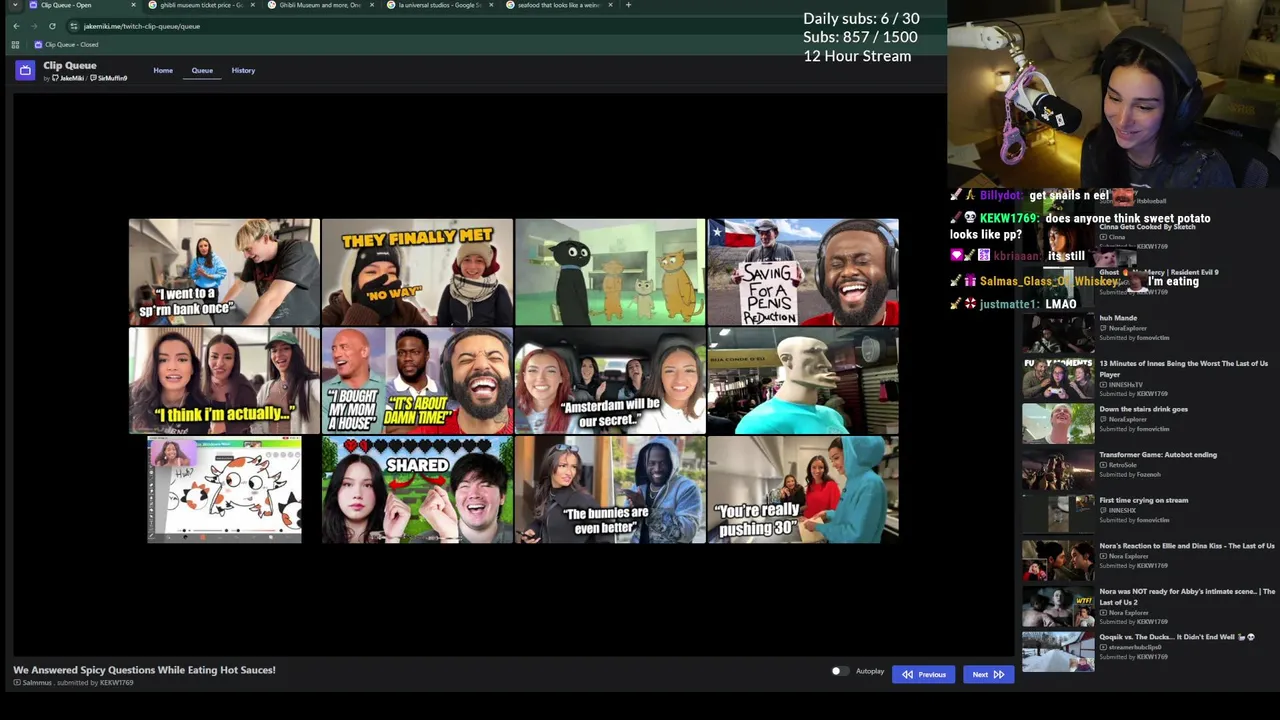Open the bookmarks apps grid icon
Image resolution: width=1280 pixels, height=720 pixels.
(15, 45)
